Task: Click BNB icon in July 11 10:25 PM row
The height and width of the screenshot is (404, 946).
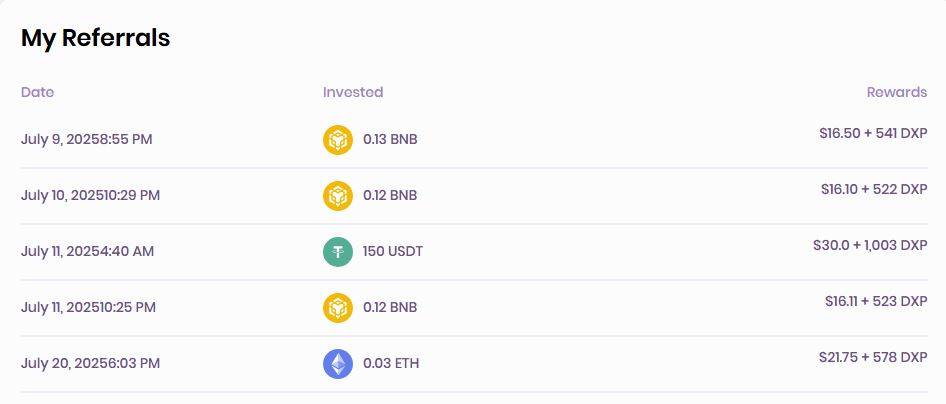Action: click(338, 308)
